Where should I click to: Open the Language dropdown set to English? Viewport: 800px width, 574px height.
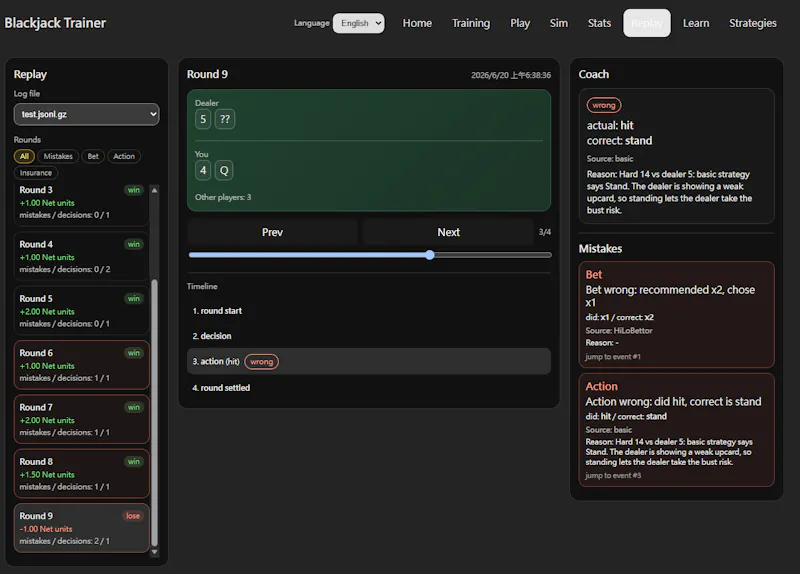pos(359,23)
